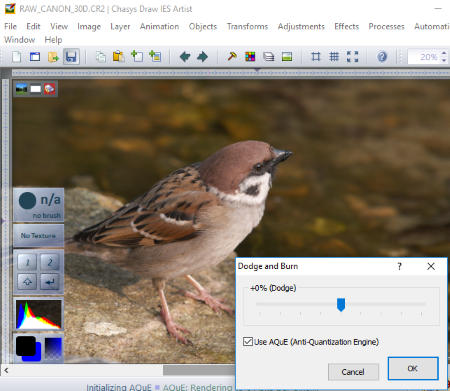Click the landscape thumbnail icon on canvas
The image size is (450, 391).
pos(21,89)
